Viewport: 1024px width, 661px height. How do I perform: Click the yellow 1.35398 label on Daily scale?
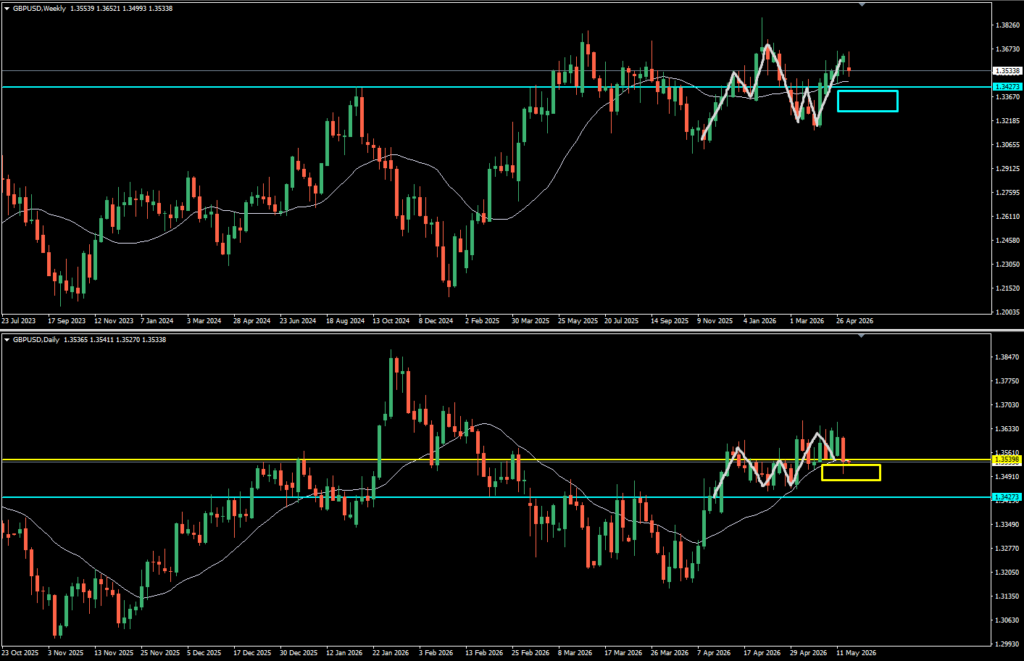pyautogui.click(x=1007, y=460)
